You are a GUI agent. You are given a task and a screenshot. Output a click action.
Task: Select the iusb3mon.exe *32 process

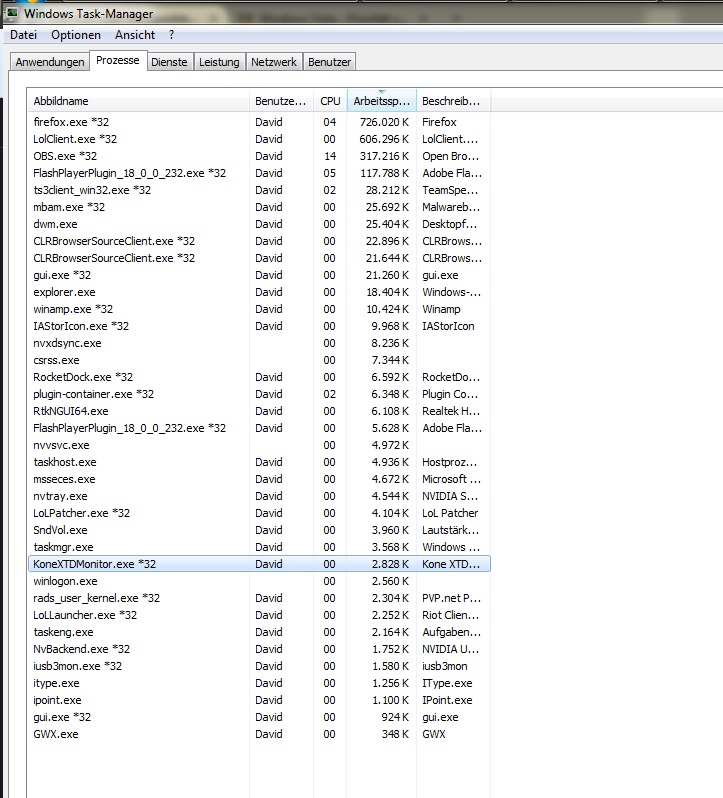[259, 666]
